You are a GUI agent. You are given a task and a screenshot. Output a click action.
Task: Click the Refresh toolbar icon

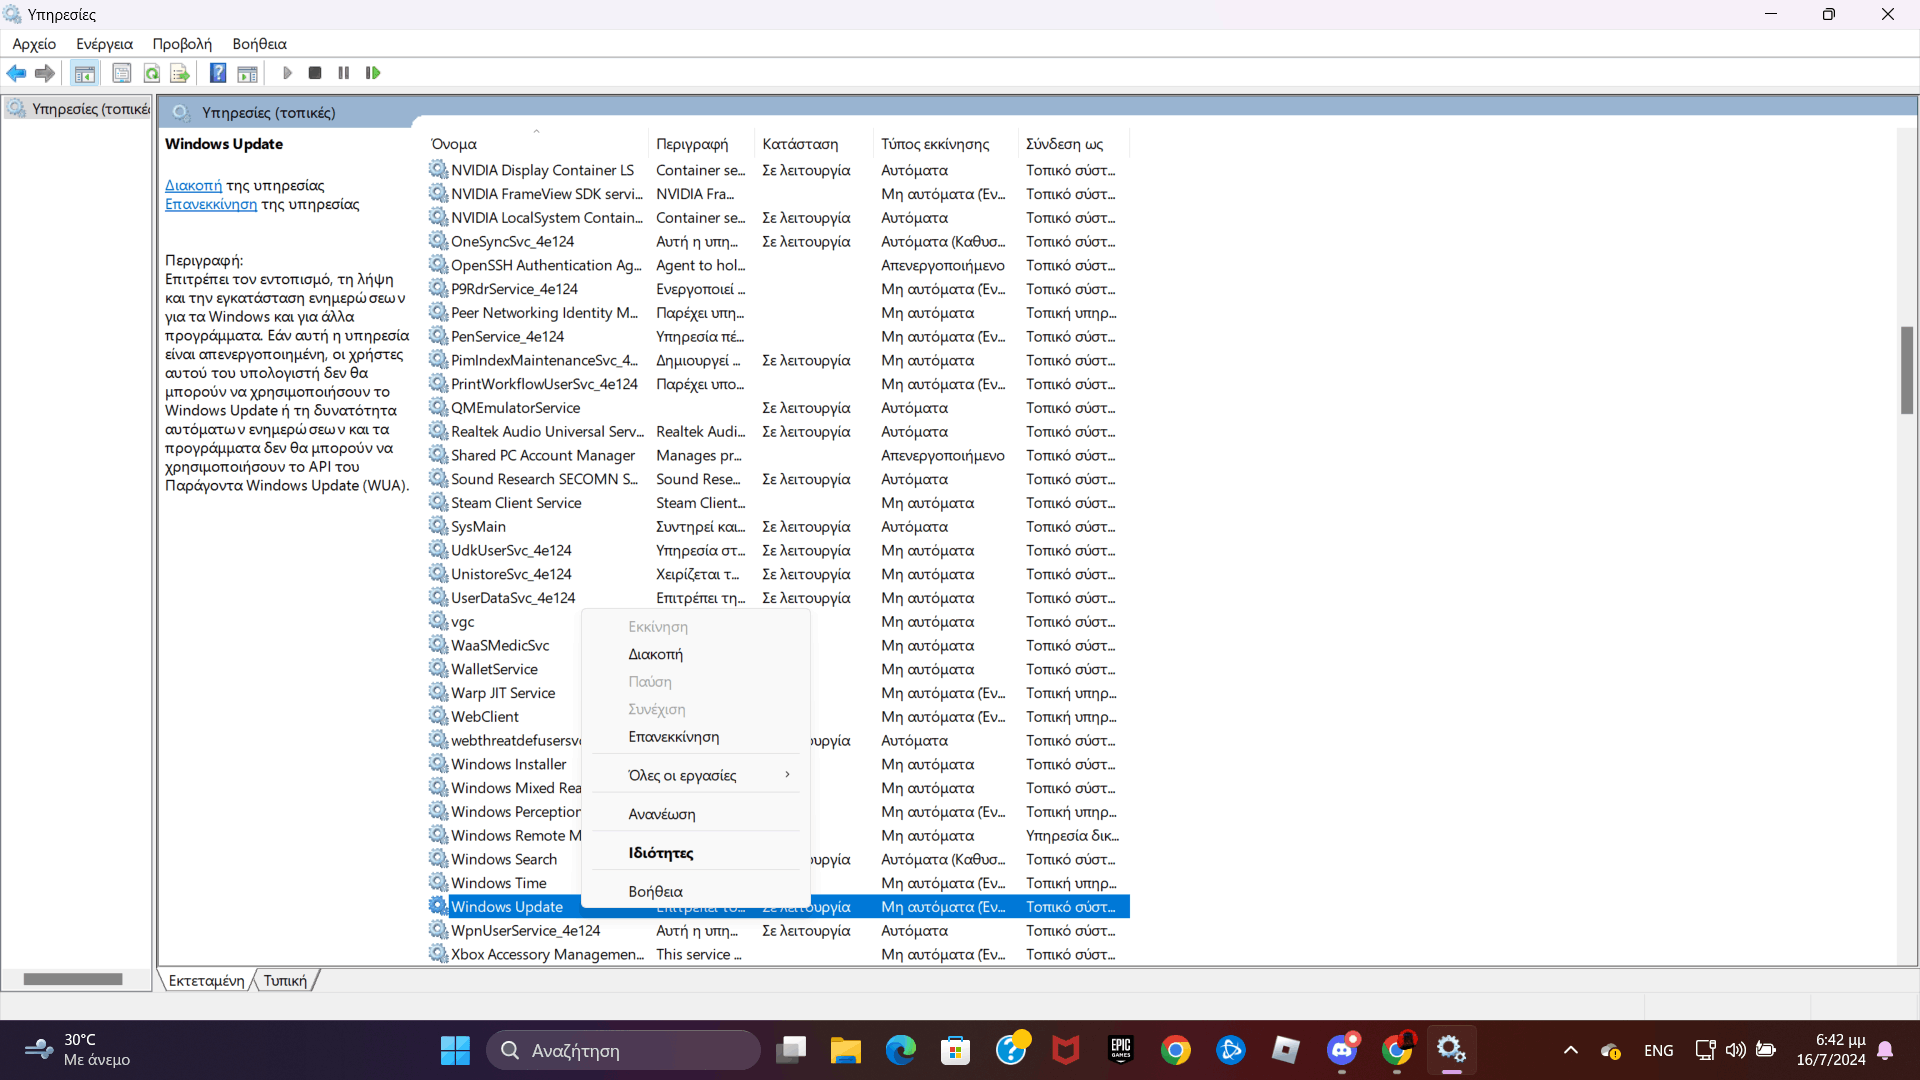tap(151, 73)
